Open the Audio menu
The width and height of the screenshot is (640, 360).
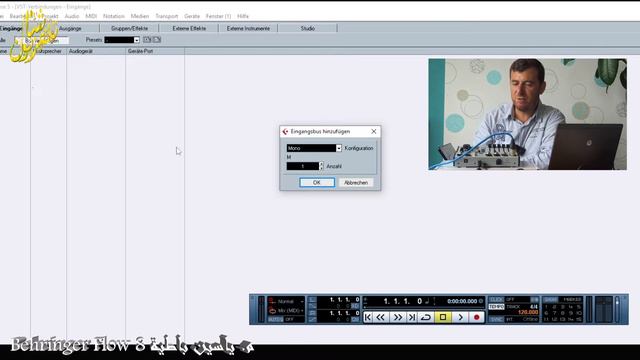[72, 16]
